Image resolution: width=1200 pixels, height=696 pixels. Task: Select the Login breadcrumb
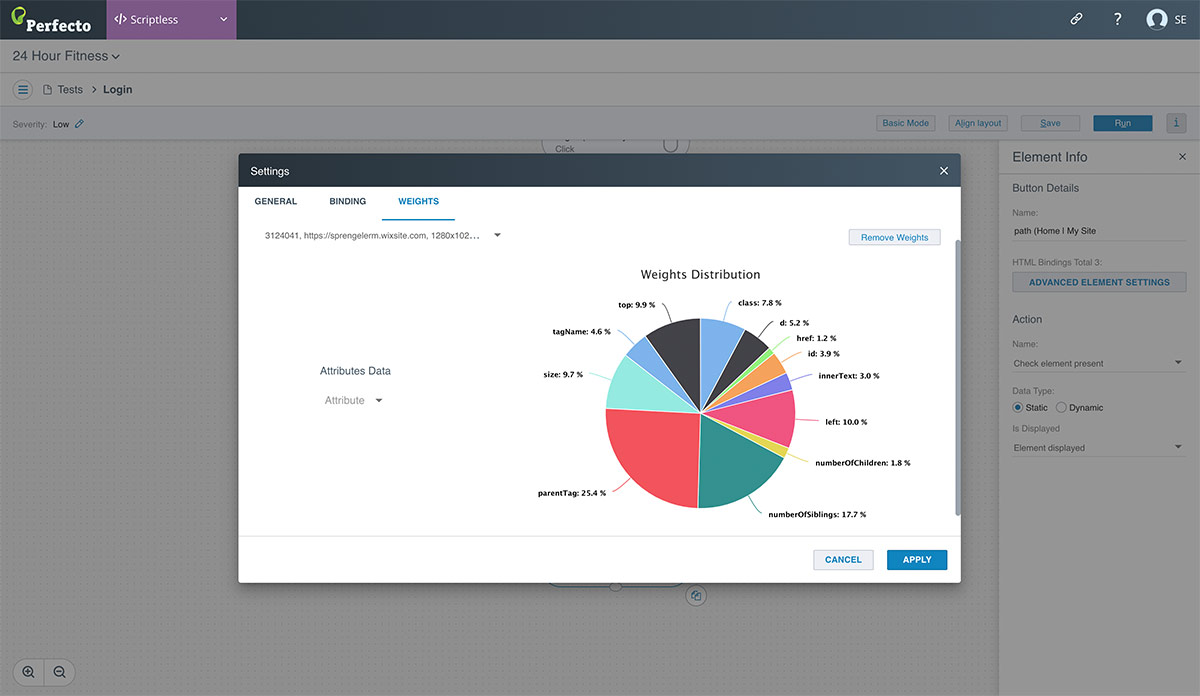(x=117, y=89)
